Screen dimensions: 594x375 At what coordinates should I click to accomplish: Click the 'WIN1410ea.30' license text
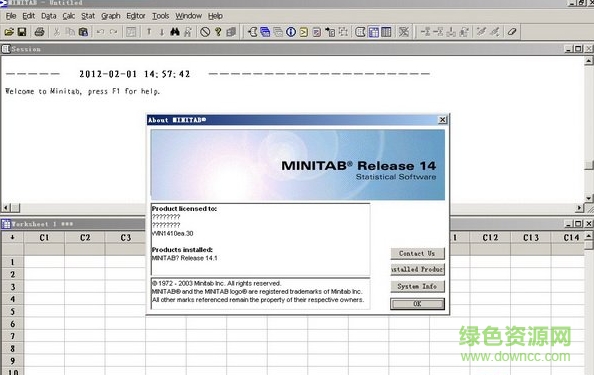[x=172, y=233]
